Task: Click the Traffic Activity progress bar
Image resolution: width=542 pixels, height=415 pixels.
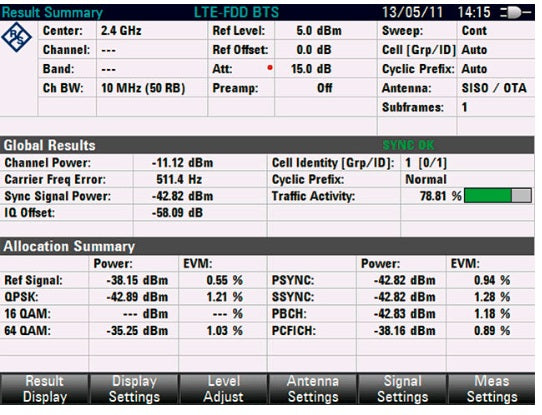Action: (x=498, y=196)
